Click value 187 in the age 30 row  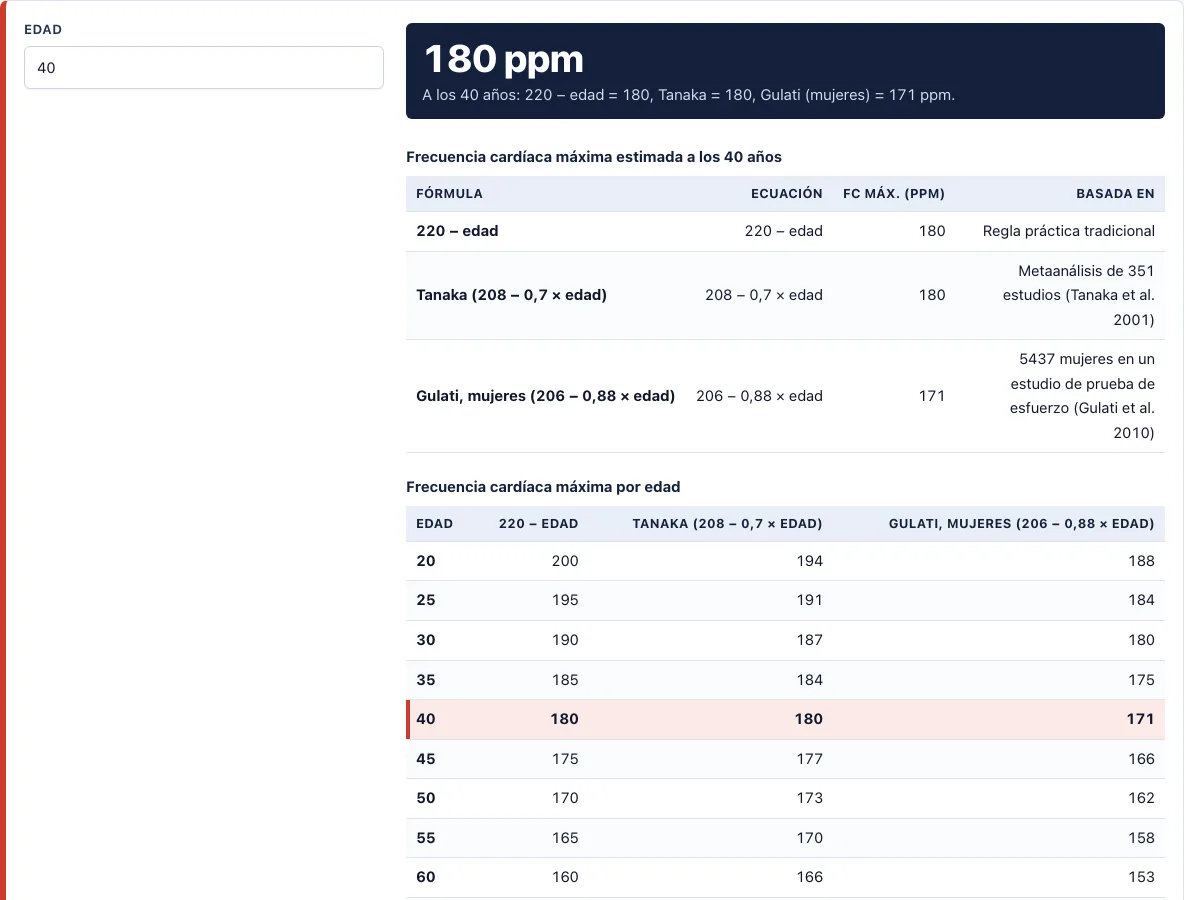pyautogui.click(x=809, y=640)
